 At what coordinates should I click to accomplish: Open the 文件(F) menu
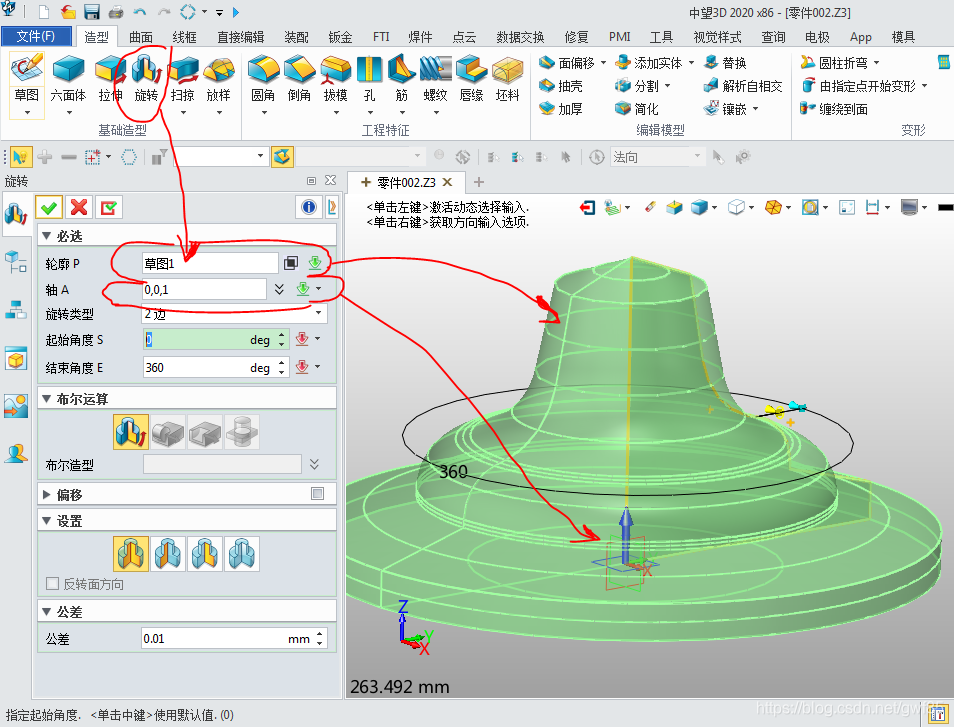[x=42, y=37]
